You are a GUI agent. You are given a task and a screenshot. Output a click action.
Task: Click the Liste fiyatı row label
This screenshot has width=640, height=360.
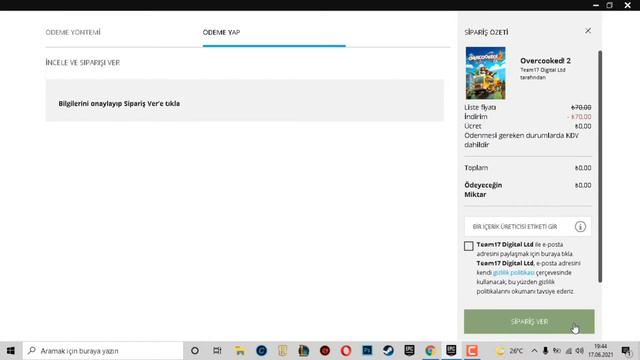tap(480, 107)
